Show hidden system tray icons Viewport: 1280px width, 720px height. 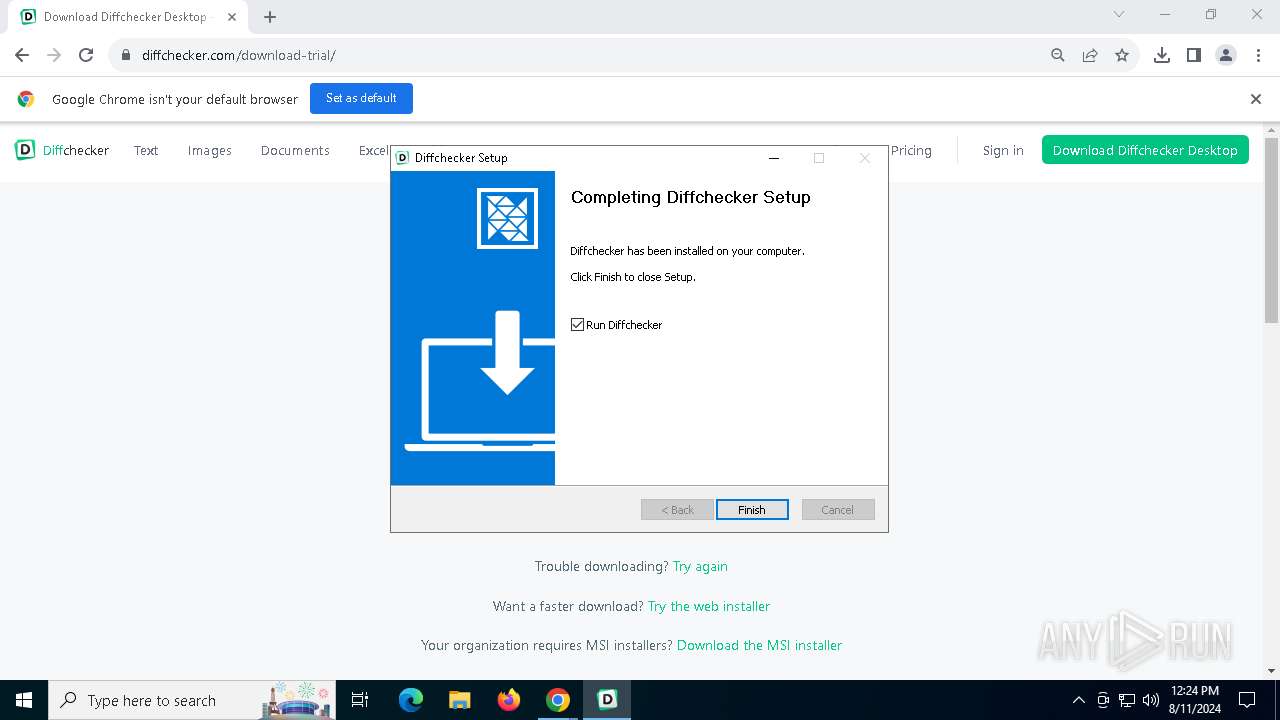click(x=1078, y=700)
